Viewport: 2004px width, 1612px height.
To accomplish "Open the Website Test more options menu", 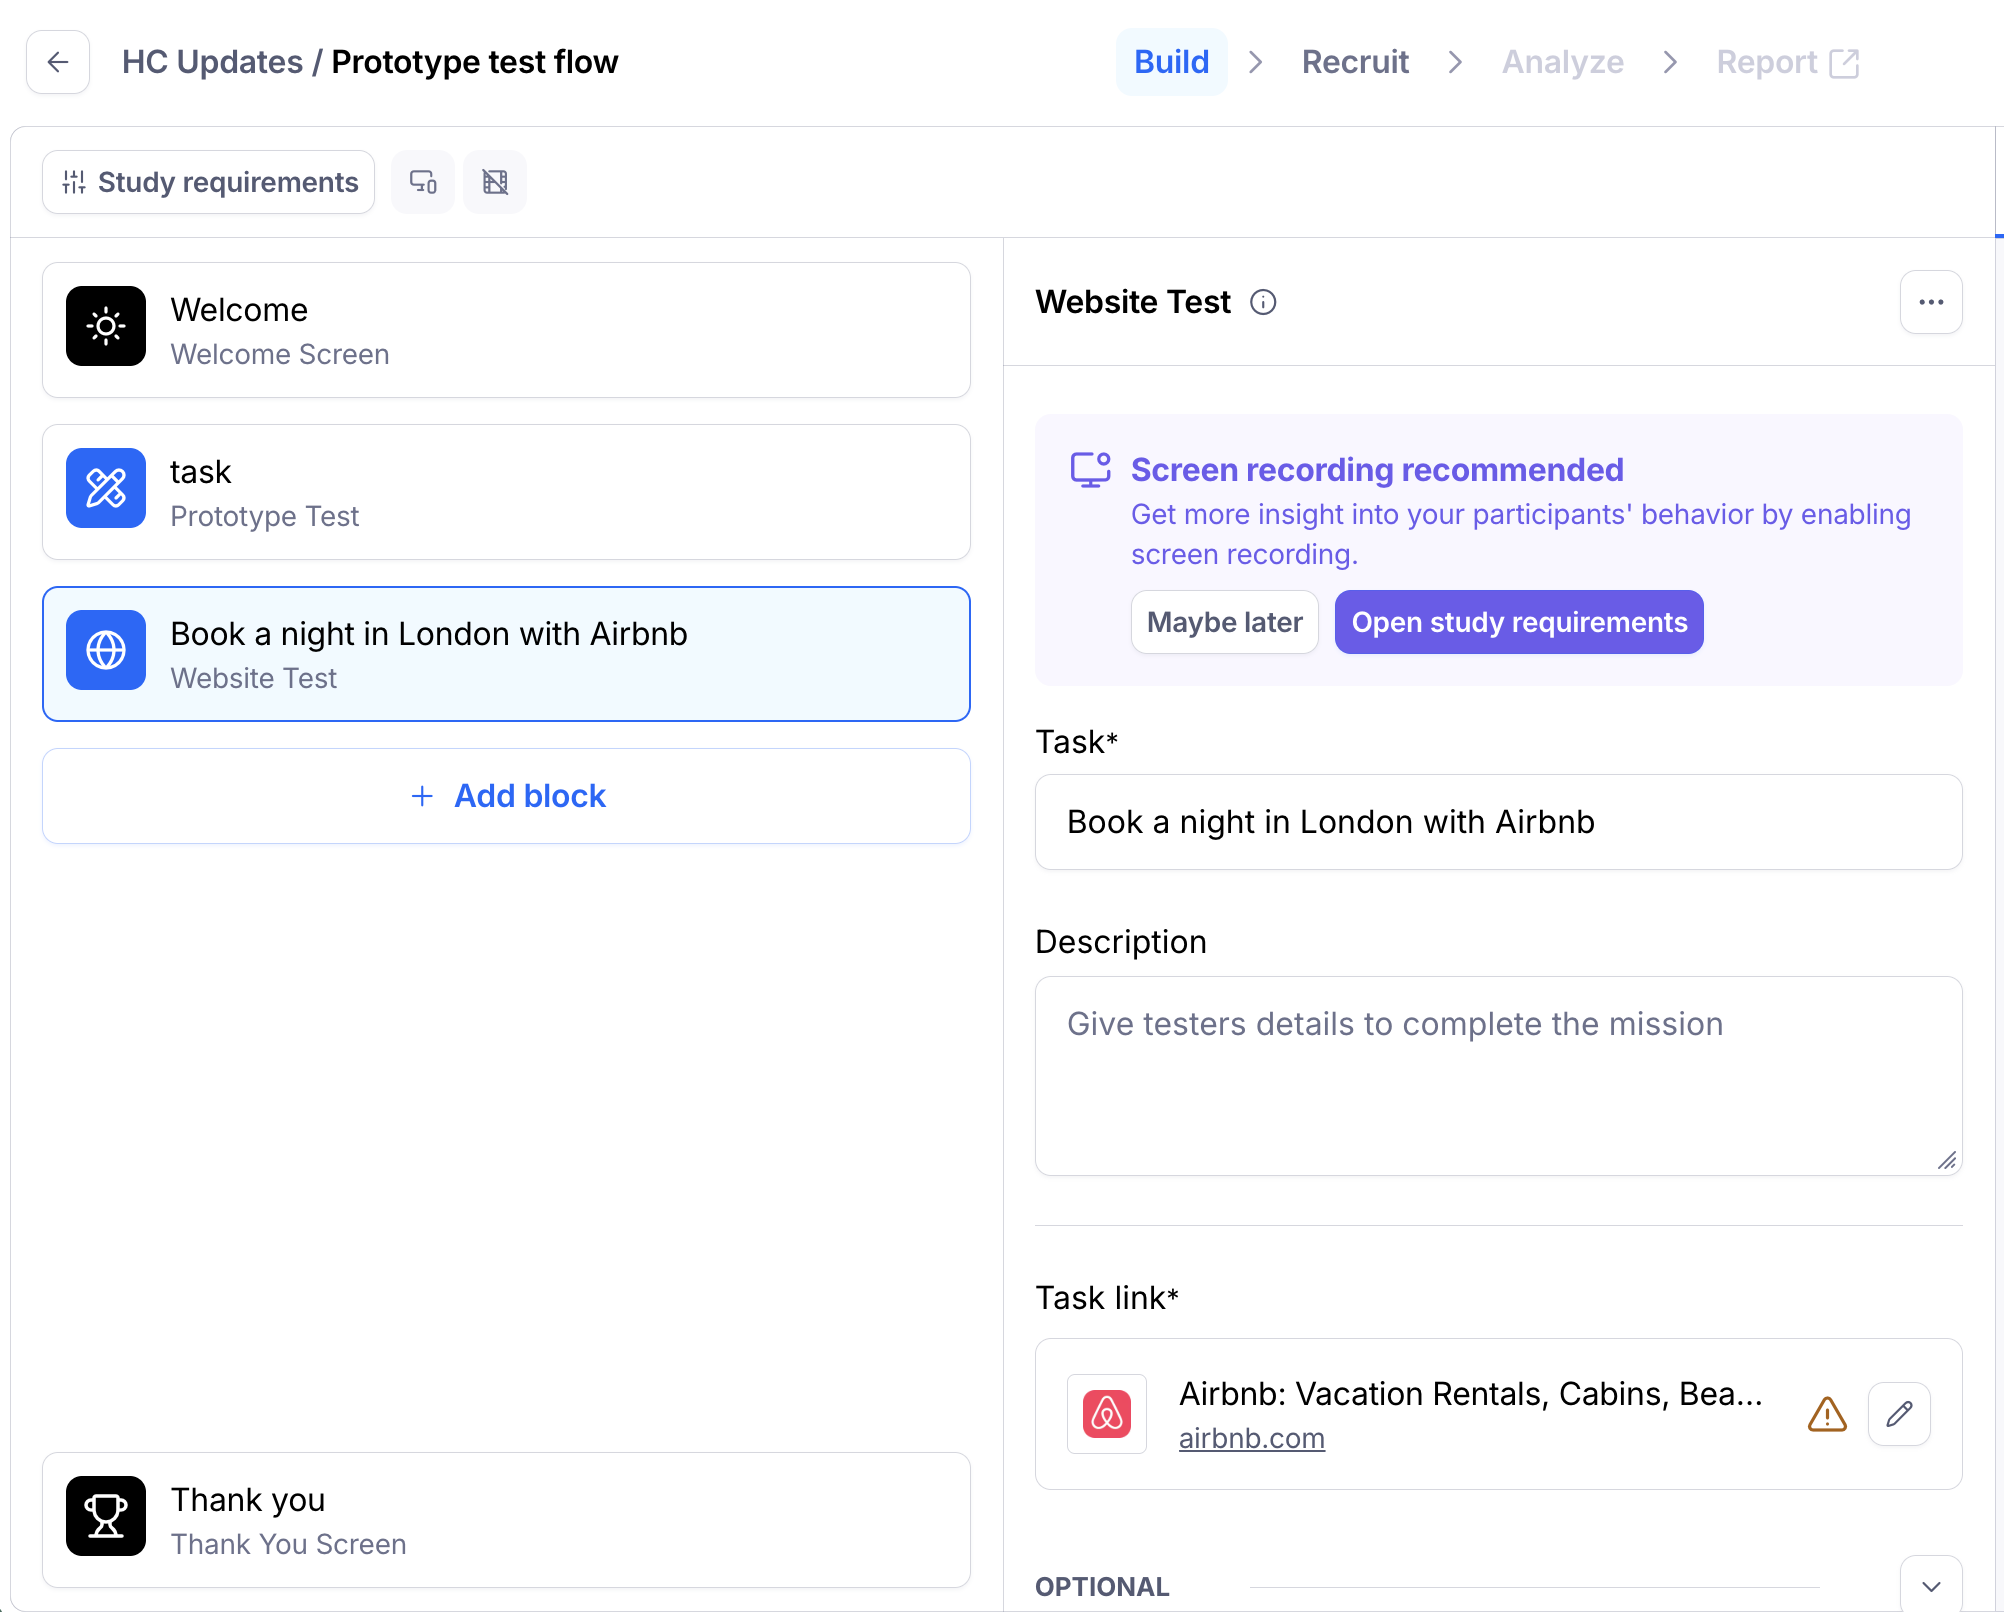I will (1931, 302).
